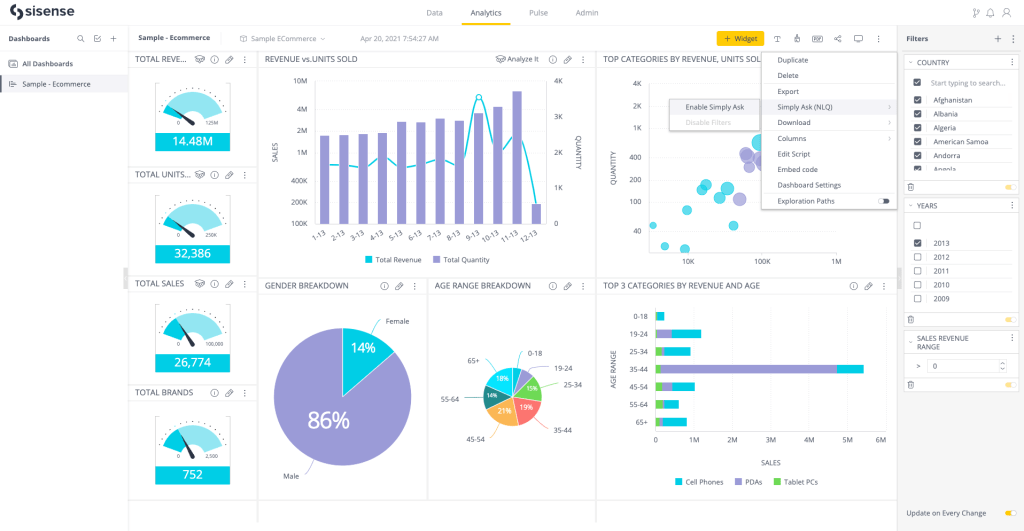Viewport: 1024px width, 531px height.
Task: Search dashboards with the magnifier icon
Action: pyautogui.click(x=81, y=38)
